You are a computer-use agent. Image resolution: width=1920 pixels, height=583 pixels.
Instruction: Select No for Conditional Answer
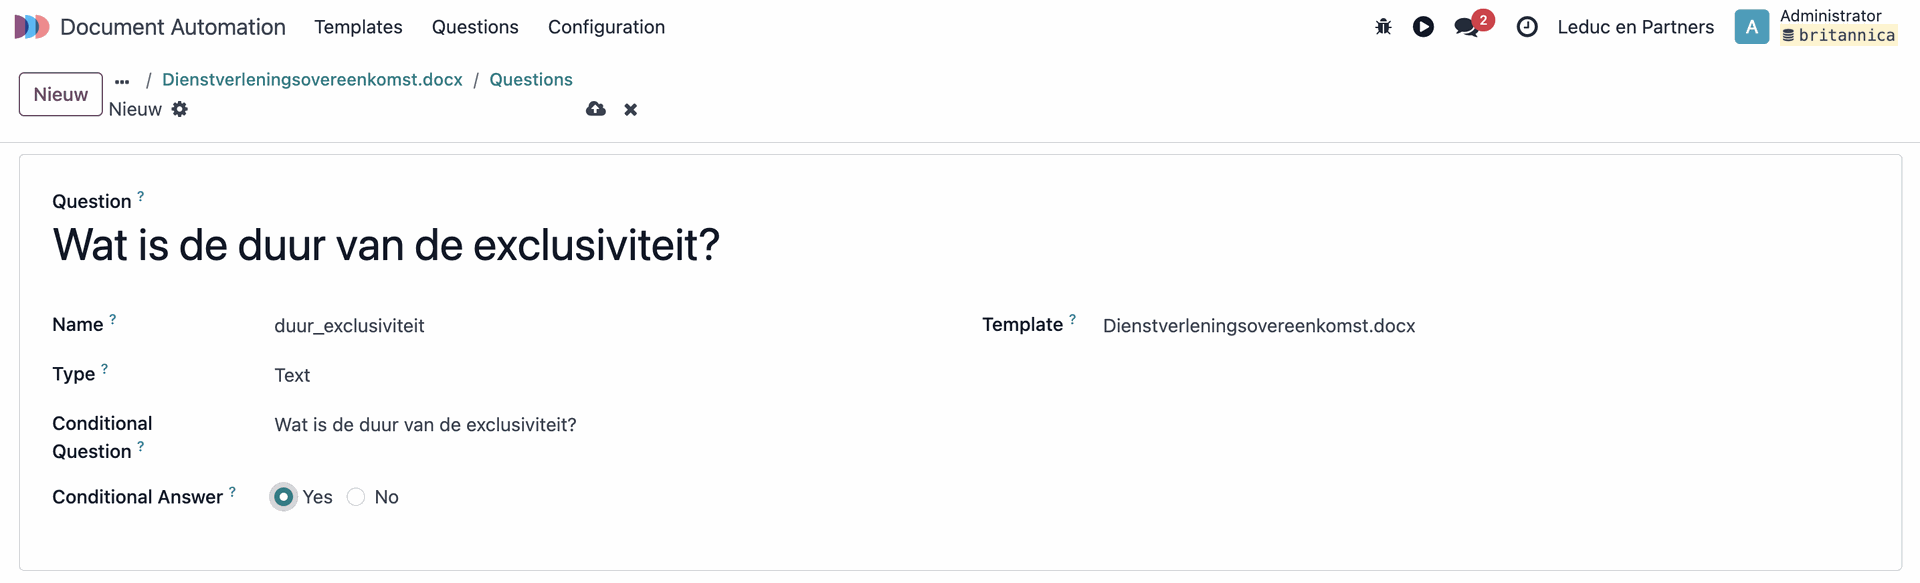[356, 497]
